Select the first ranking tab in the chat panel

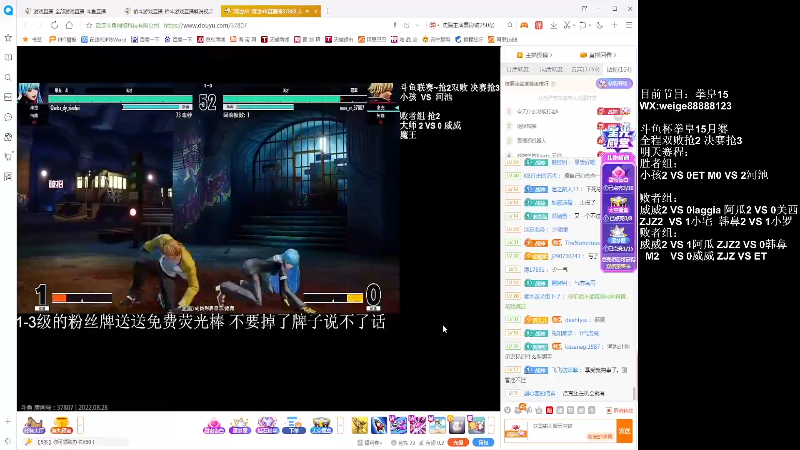517,69
